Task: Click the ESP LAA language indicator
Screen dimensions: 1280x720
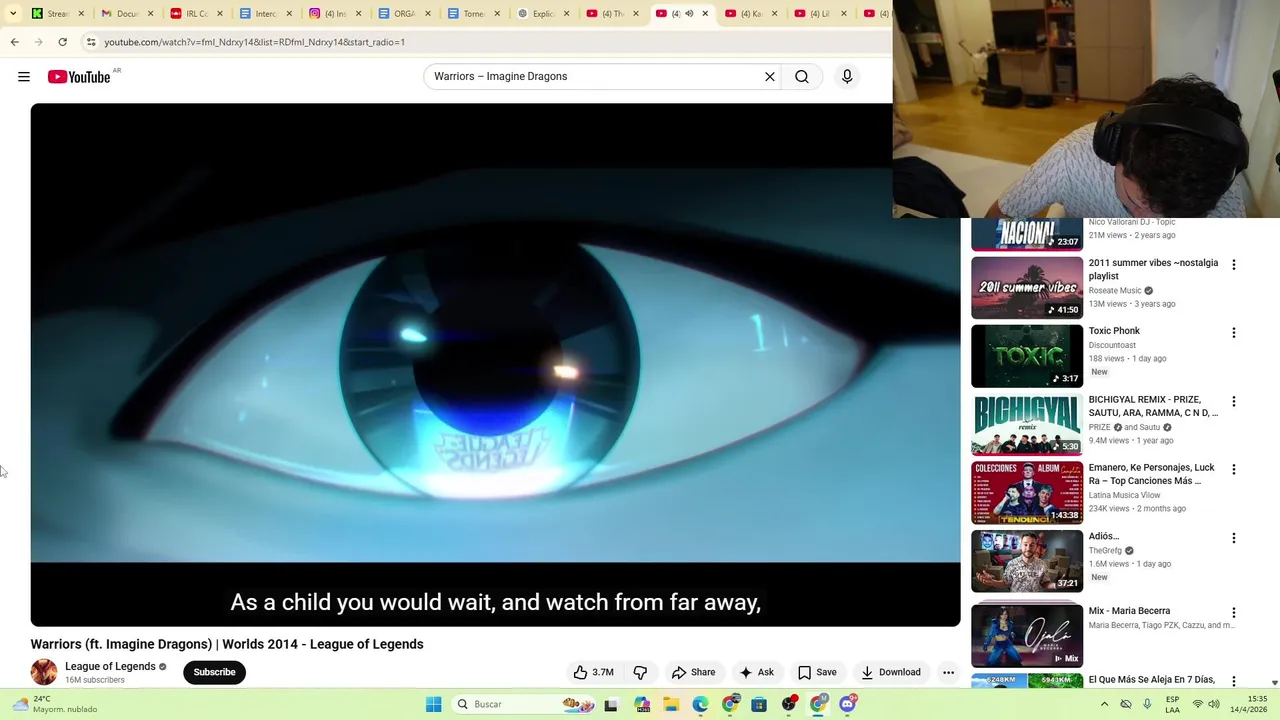Action: 1172,704
